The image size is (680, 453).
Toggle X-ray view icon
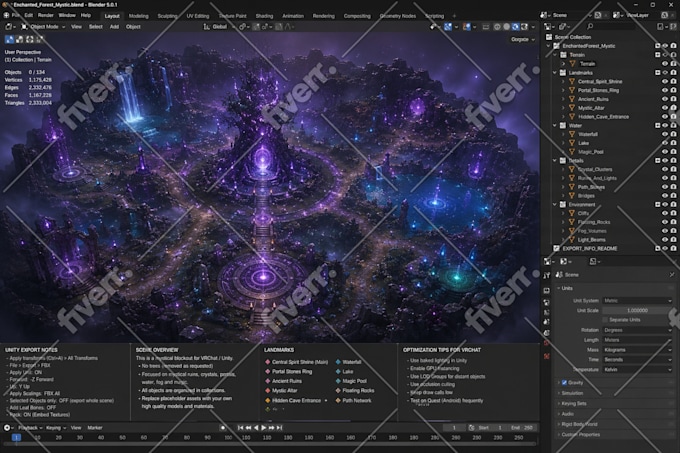486,27
